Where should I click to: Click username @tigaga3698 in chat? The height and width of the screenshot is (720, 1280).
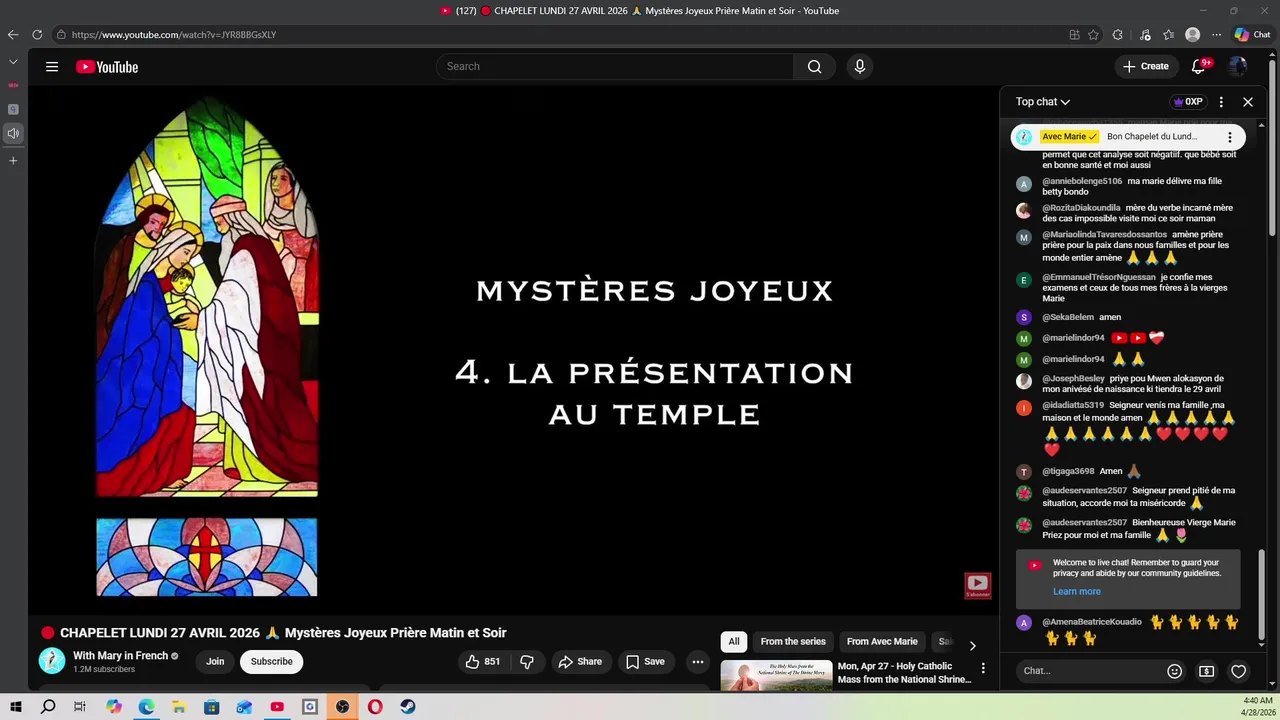[1068, 471]
